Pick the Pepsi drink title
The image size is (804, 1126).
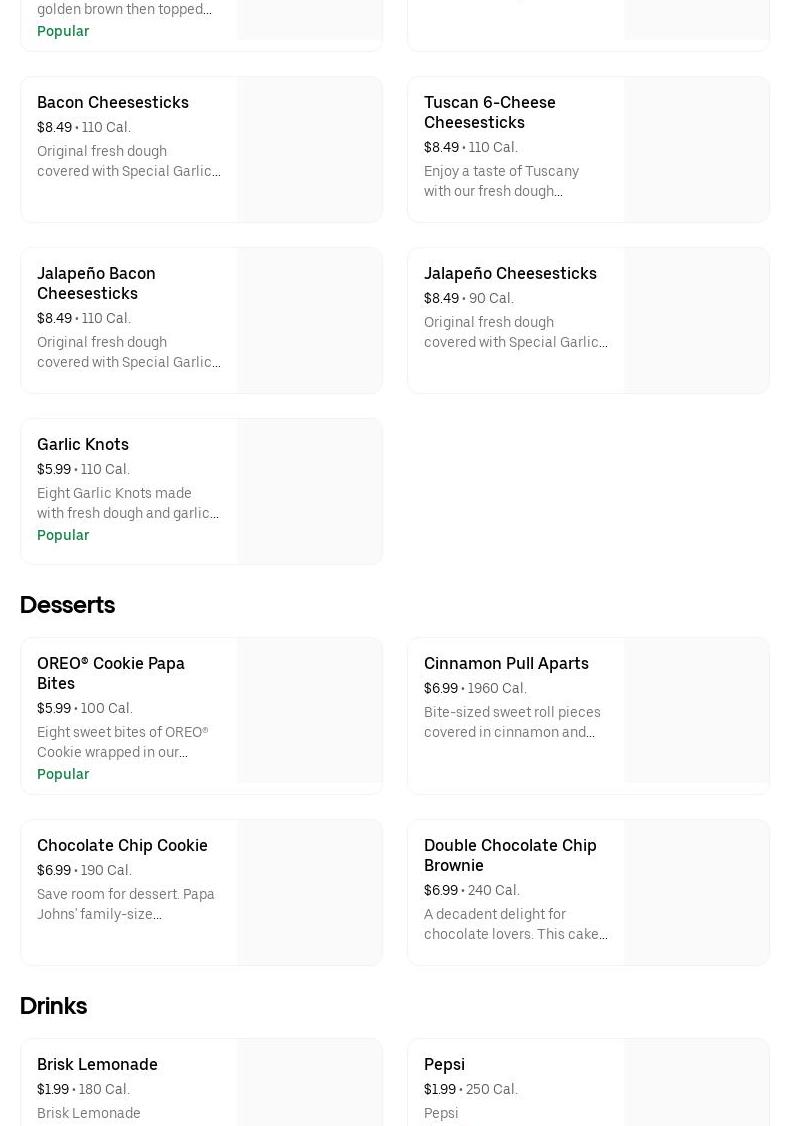[x=444, y=1064]
